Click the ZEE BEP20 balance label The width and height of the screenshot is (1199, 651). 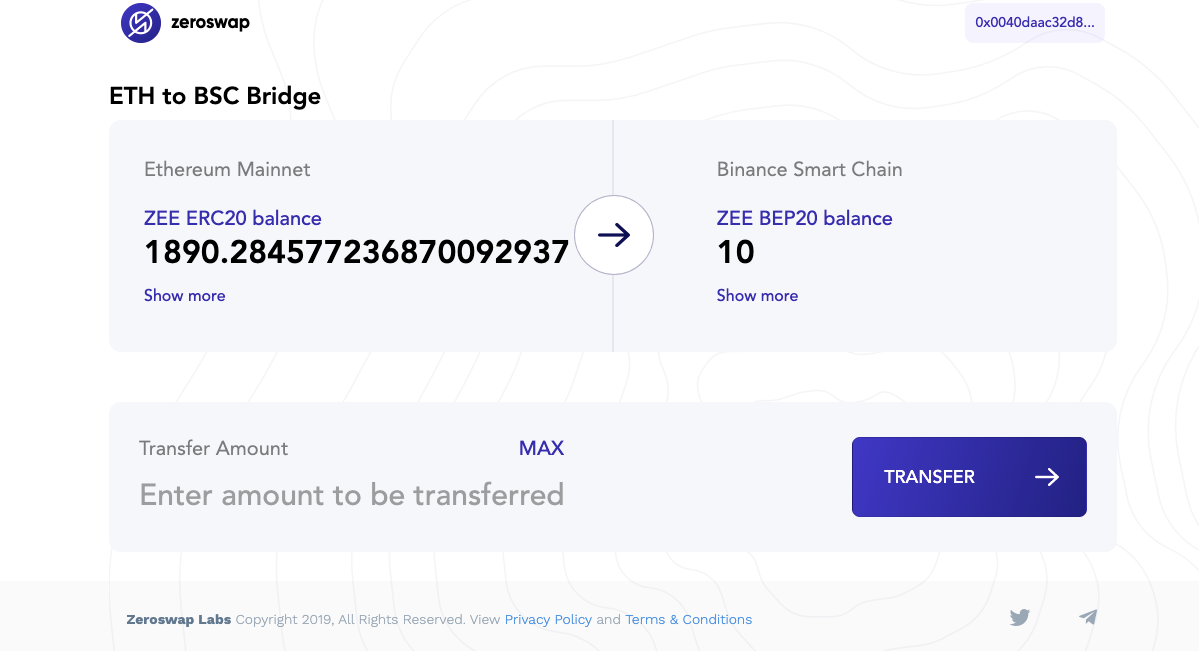point(804,219)
